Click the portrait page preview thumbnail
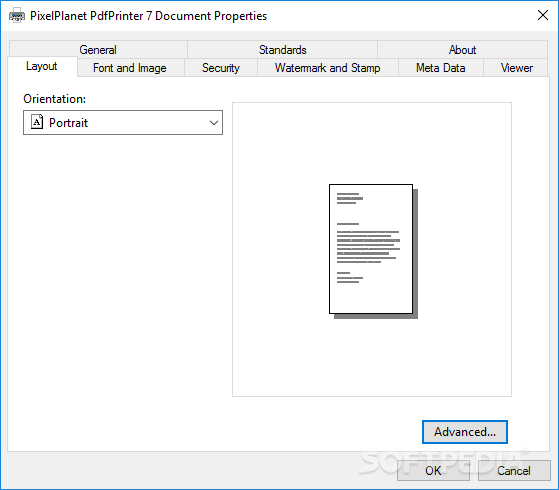559x490 pixels. (373, 251)
